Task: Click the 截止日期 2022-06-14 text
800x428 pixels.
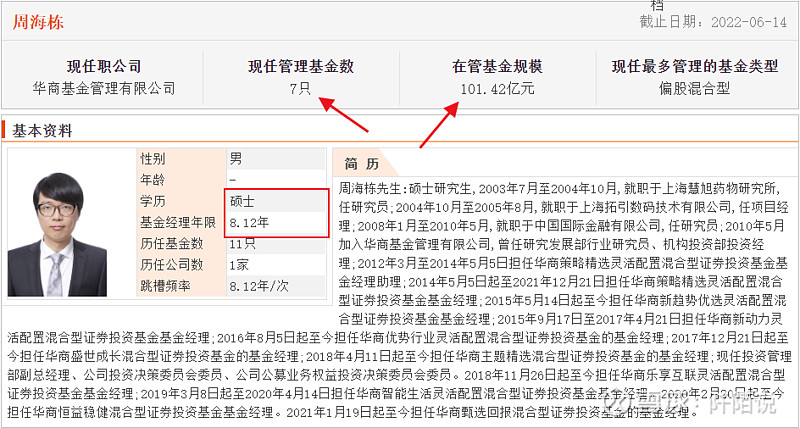Action: [713, 22]
